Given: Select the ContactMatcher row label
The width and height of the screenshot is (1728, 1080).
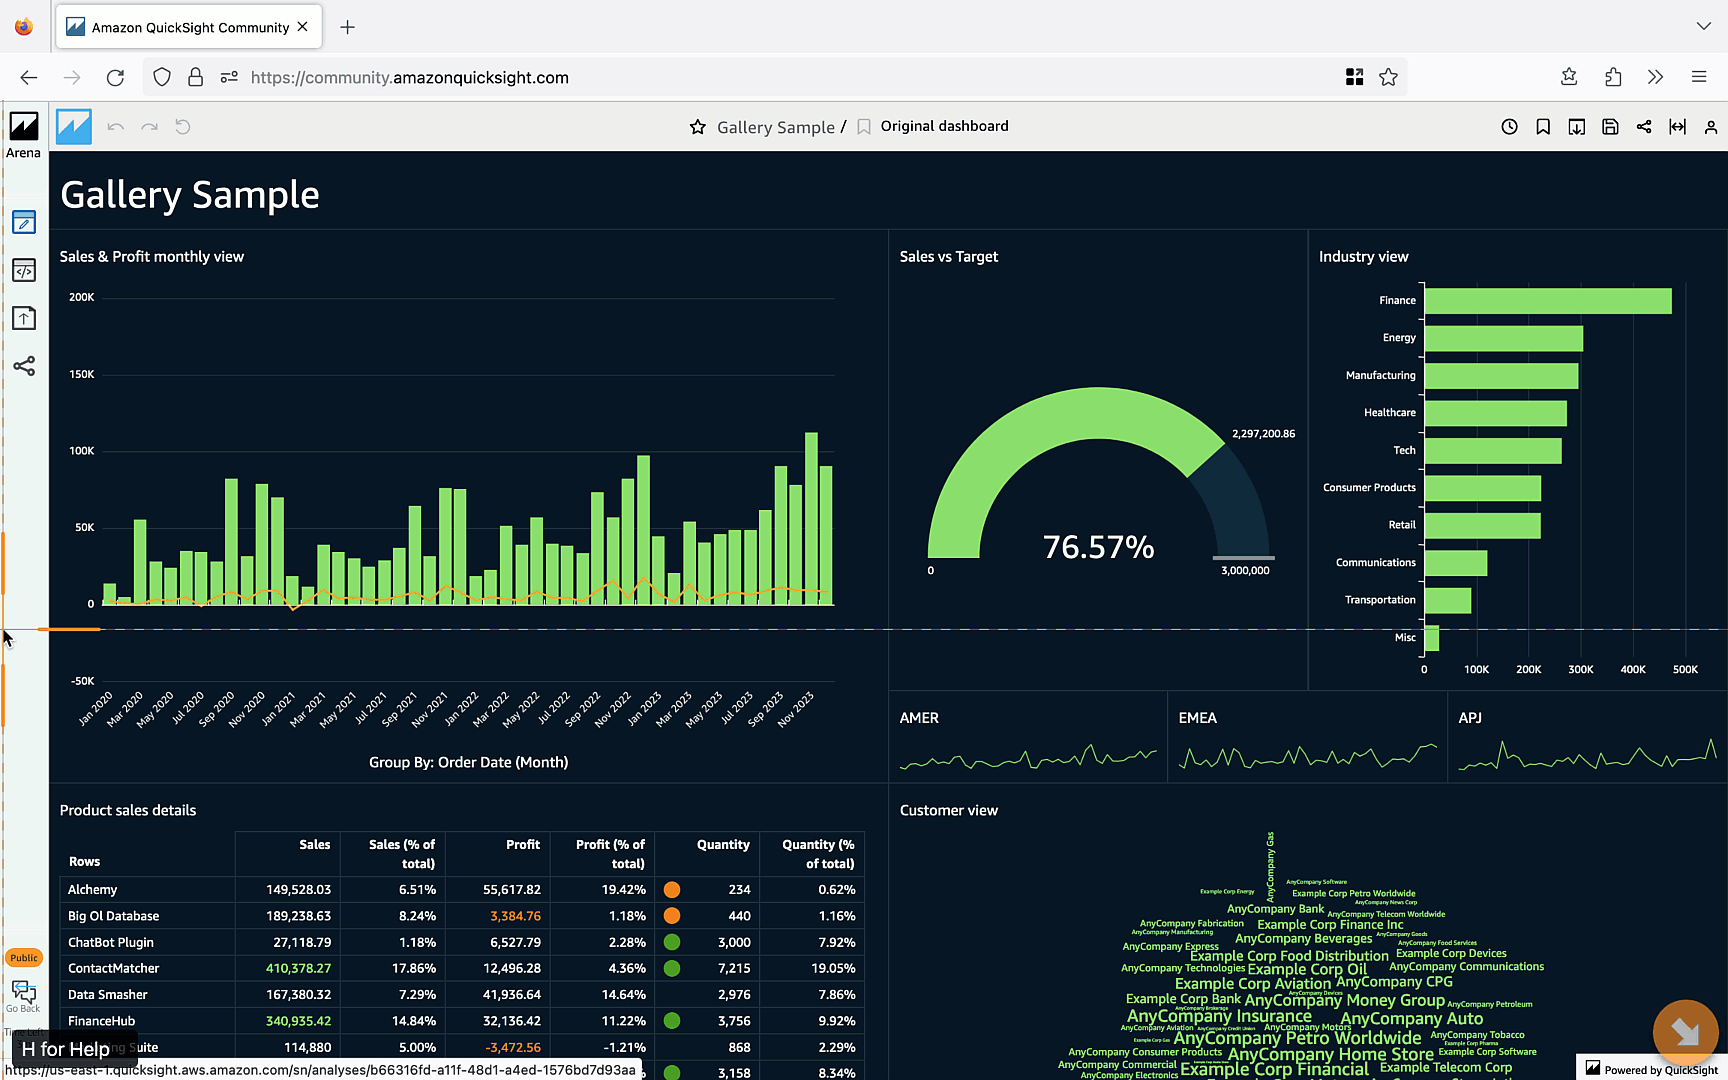Looking at the screenshot, I should point(114,968).
